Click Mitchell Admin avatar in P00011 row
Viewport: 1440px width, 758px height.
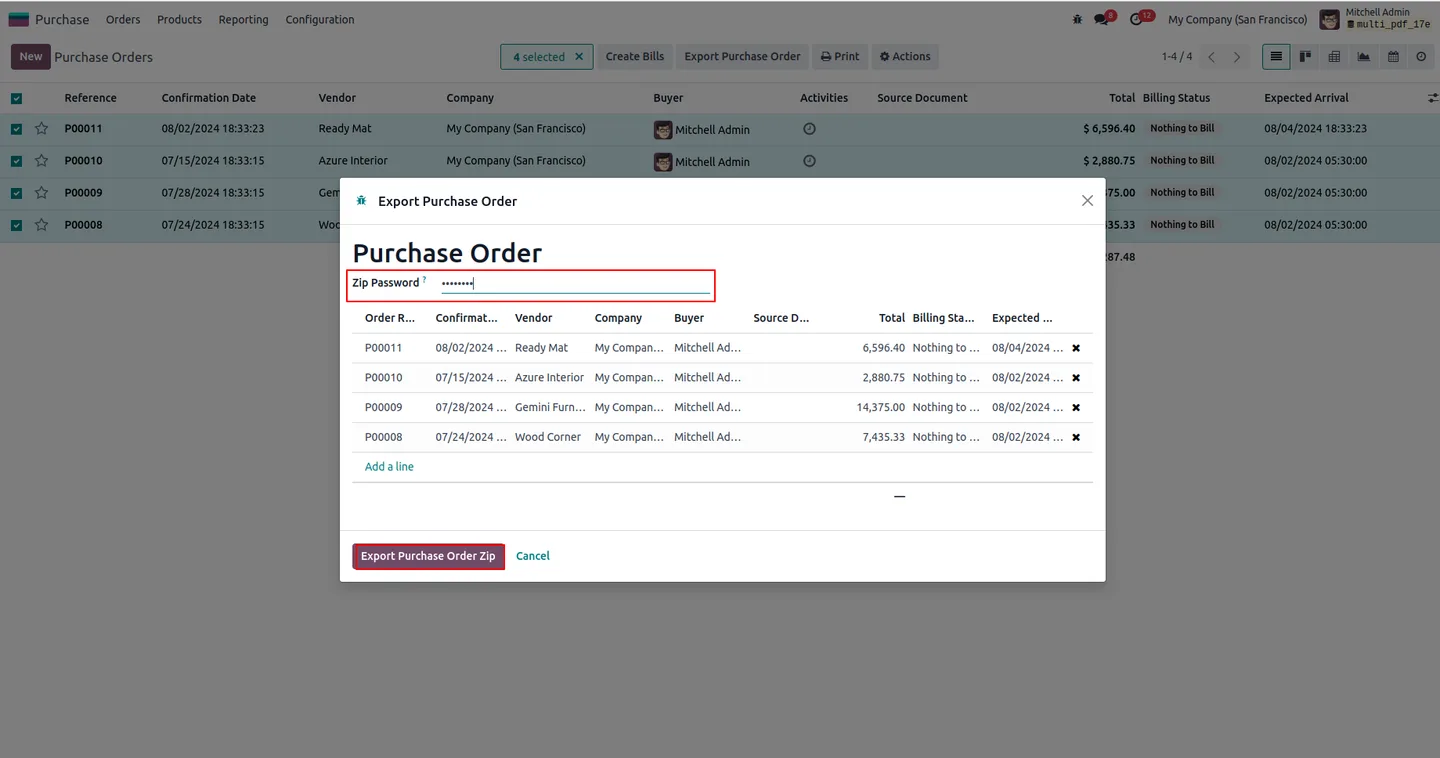coord(662,130)
